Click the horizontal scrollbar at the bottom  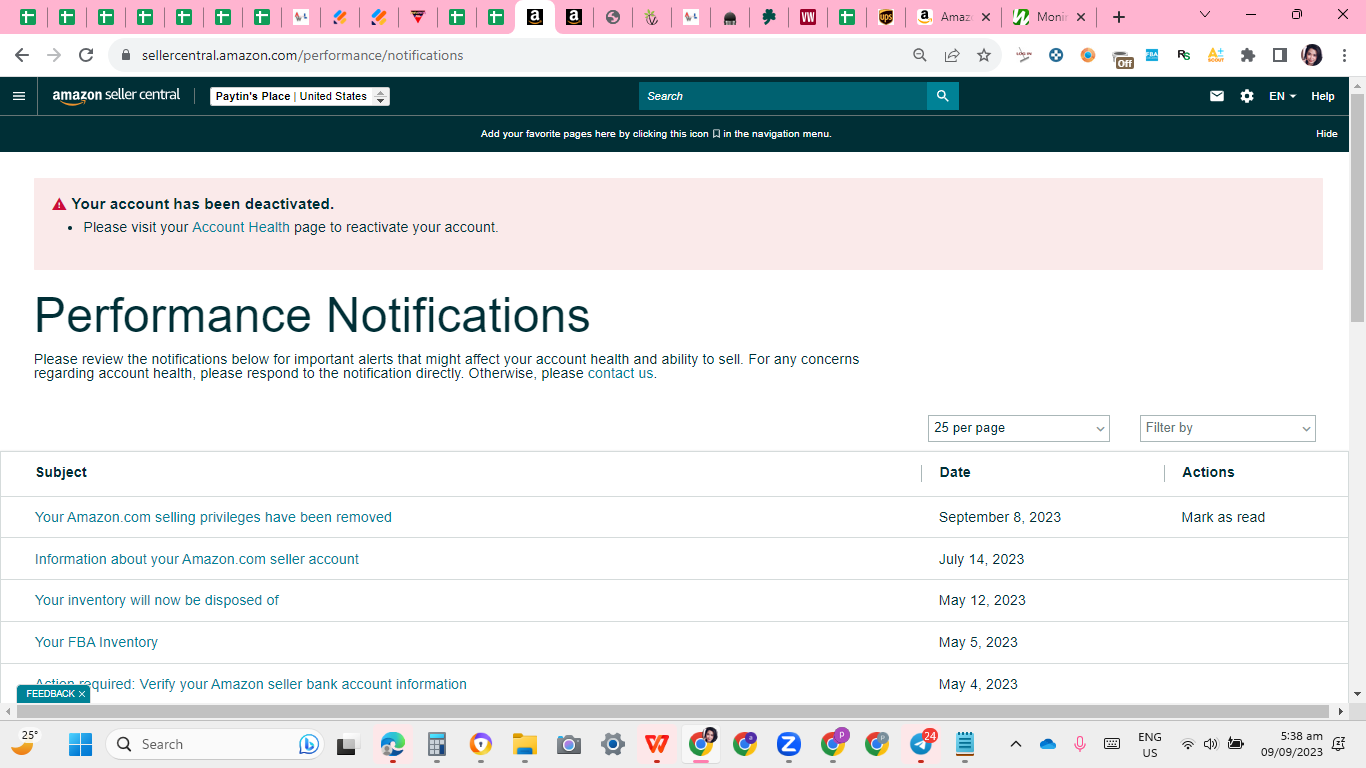click(675, 711)
